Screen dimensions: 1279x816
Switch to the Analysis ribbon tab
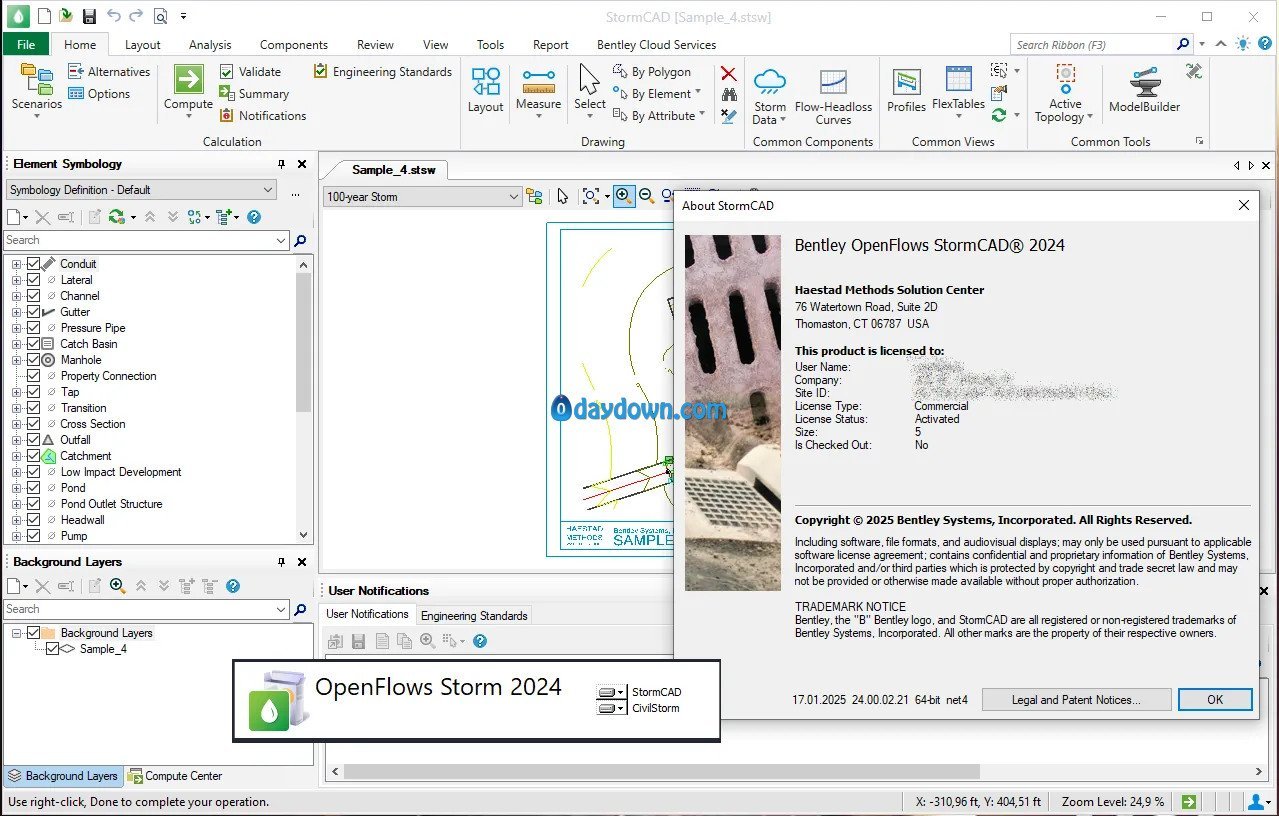[x=210, y=45]
